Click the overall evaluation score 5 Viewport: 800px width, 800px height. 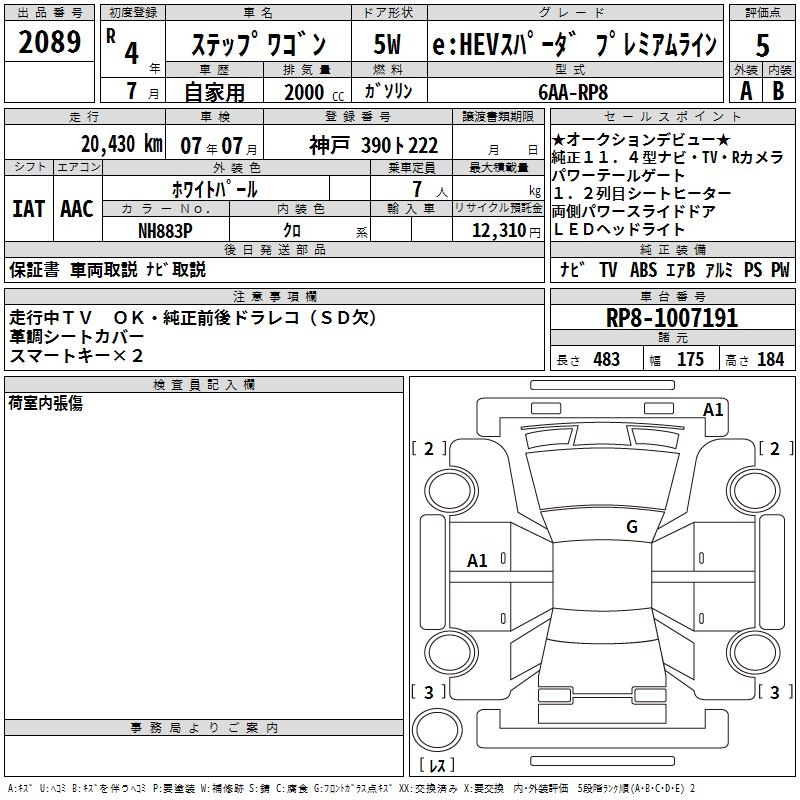(x=762, y=45)
